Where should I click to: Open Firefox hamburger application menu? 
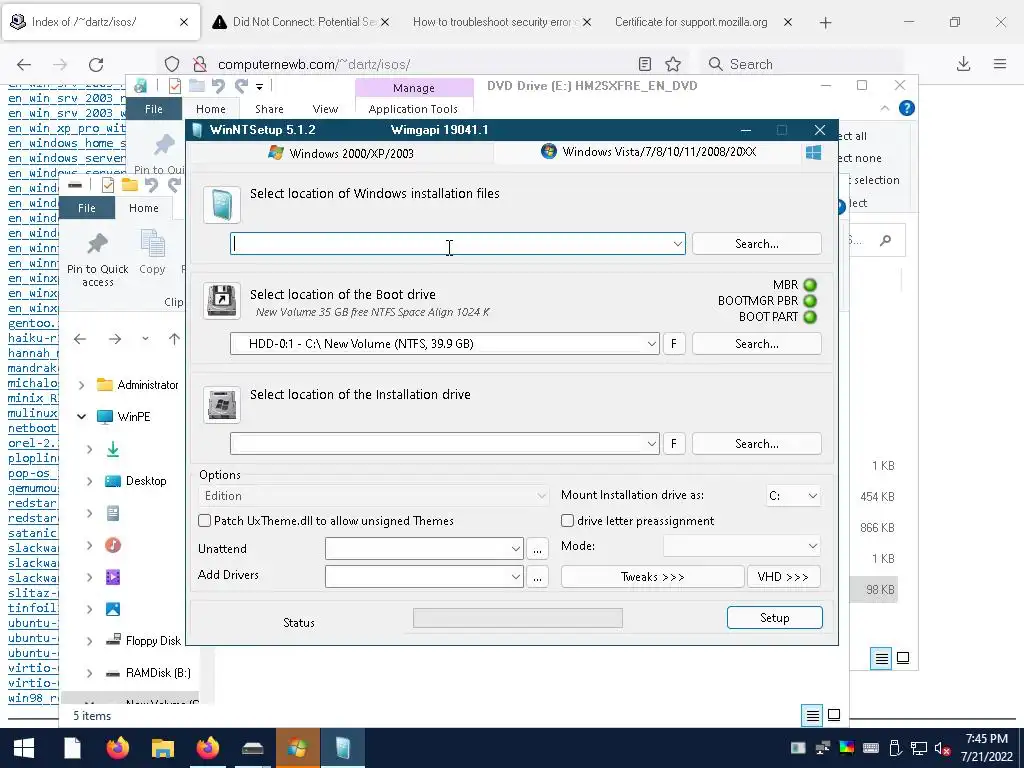pos(1000,64)
